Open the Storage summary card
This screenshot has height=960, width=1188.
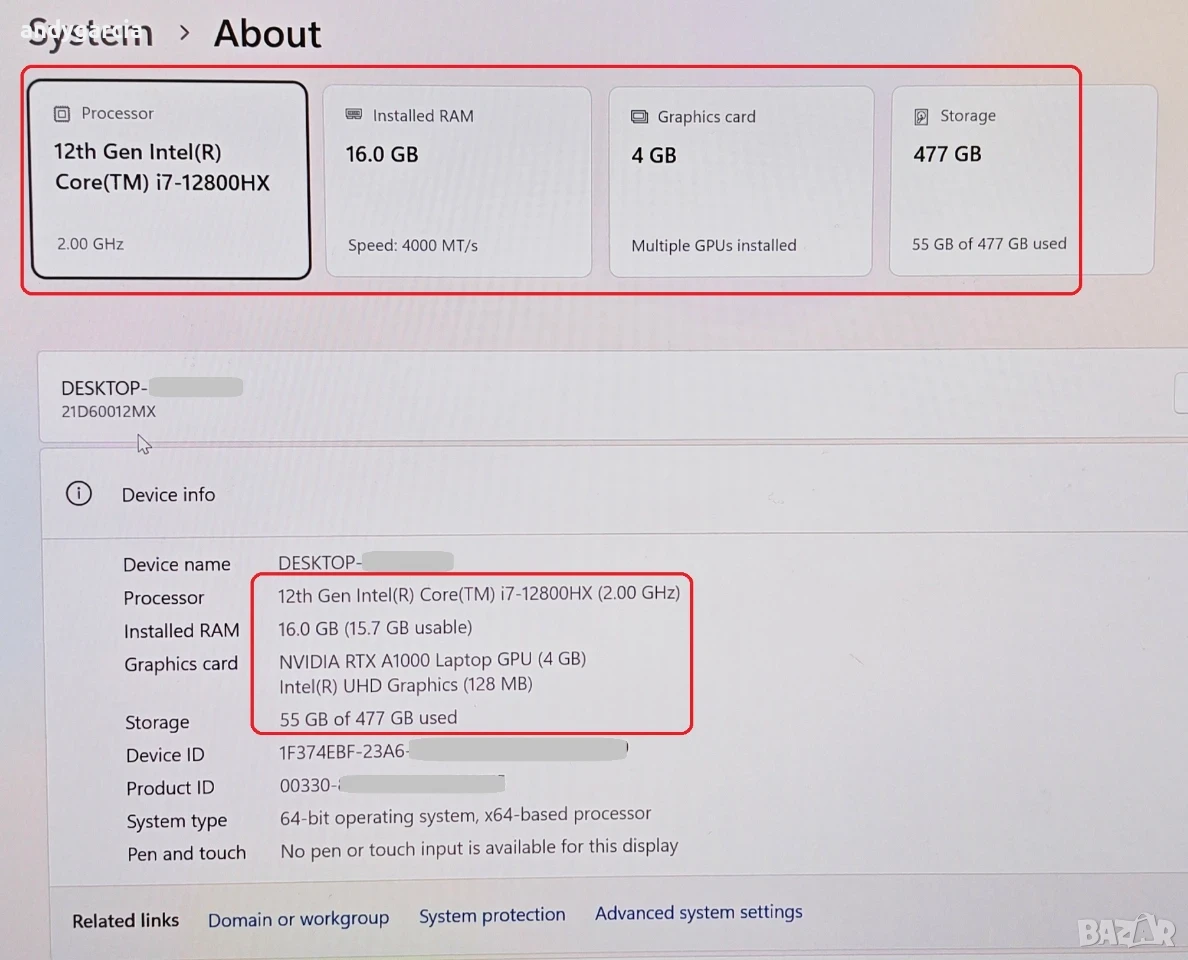coord(1023,180)
